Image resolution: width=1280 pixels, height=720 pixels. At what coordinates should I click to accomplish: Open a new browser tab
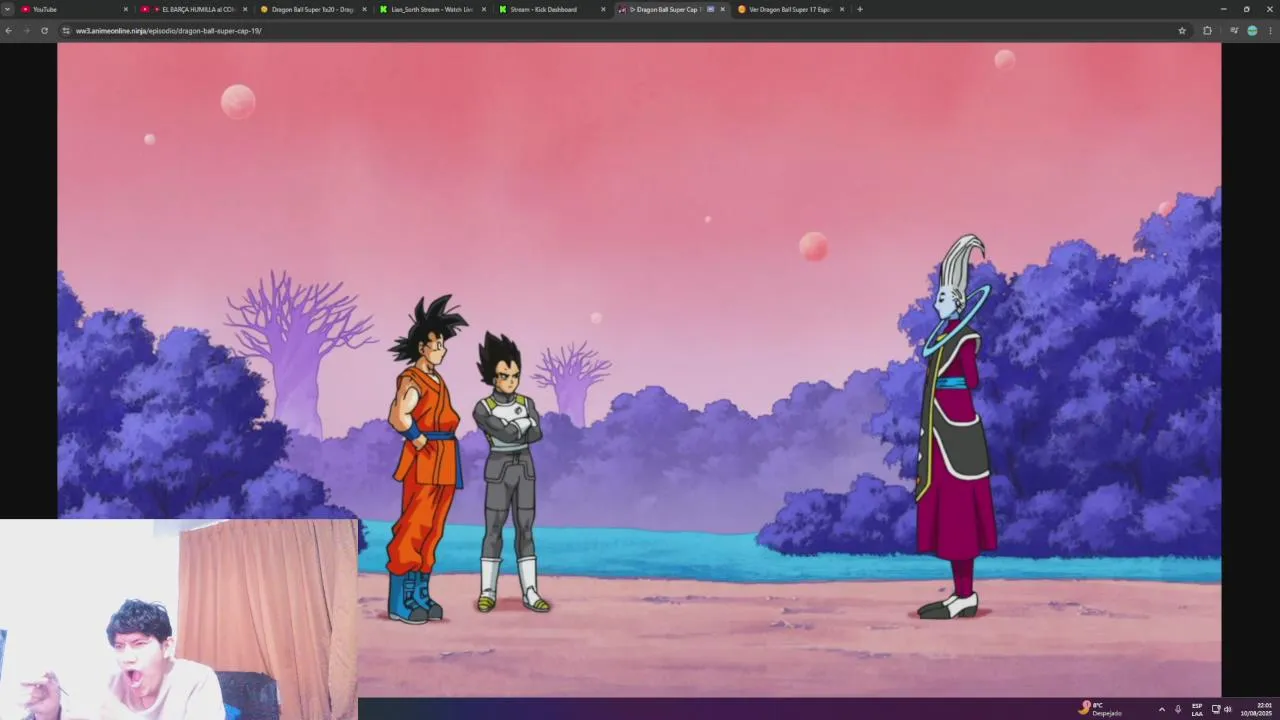coord(860,9)
